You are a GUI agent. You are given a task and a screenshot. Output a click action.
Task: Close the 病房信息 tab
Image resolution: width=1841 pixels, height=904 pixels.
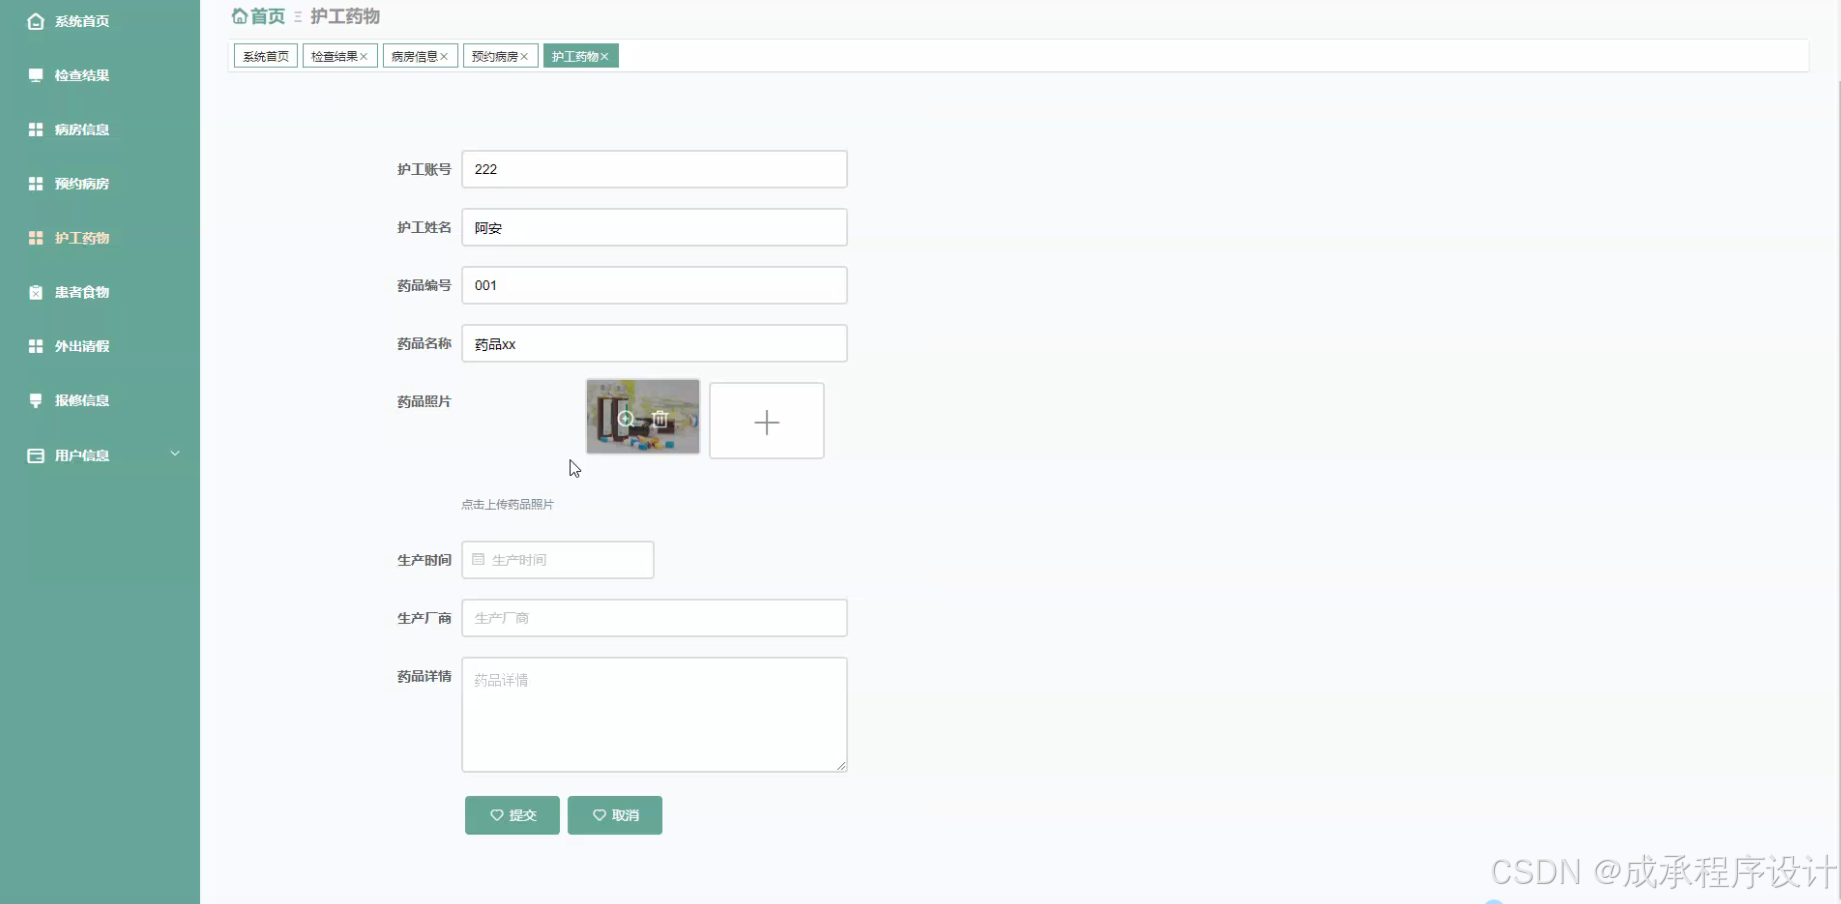click(444, 57)
